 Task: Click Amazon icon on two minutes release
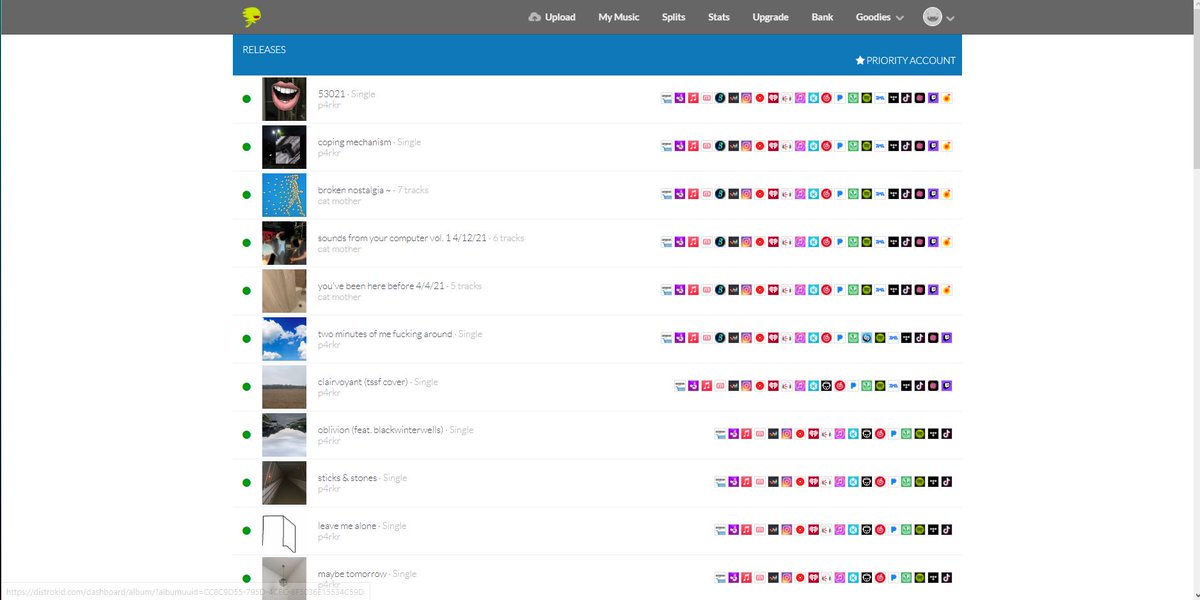point(667,338)
